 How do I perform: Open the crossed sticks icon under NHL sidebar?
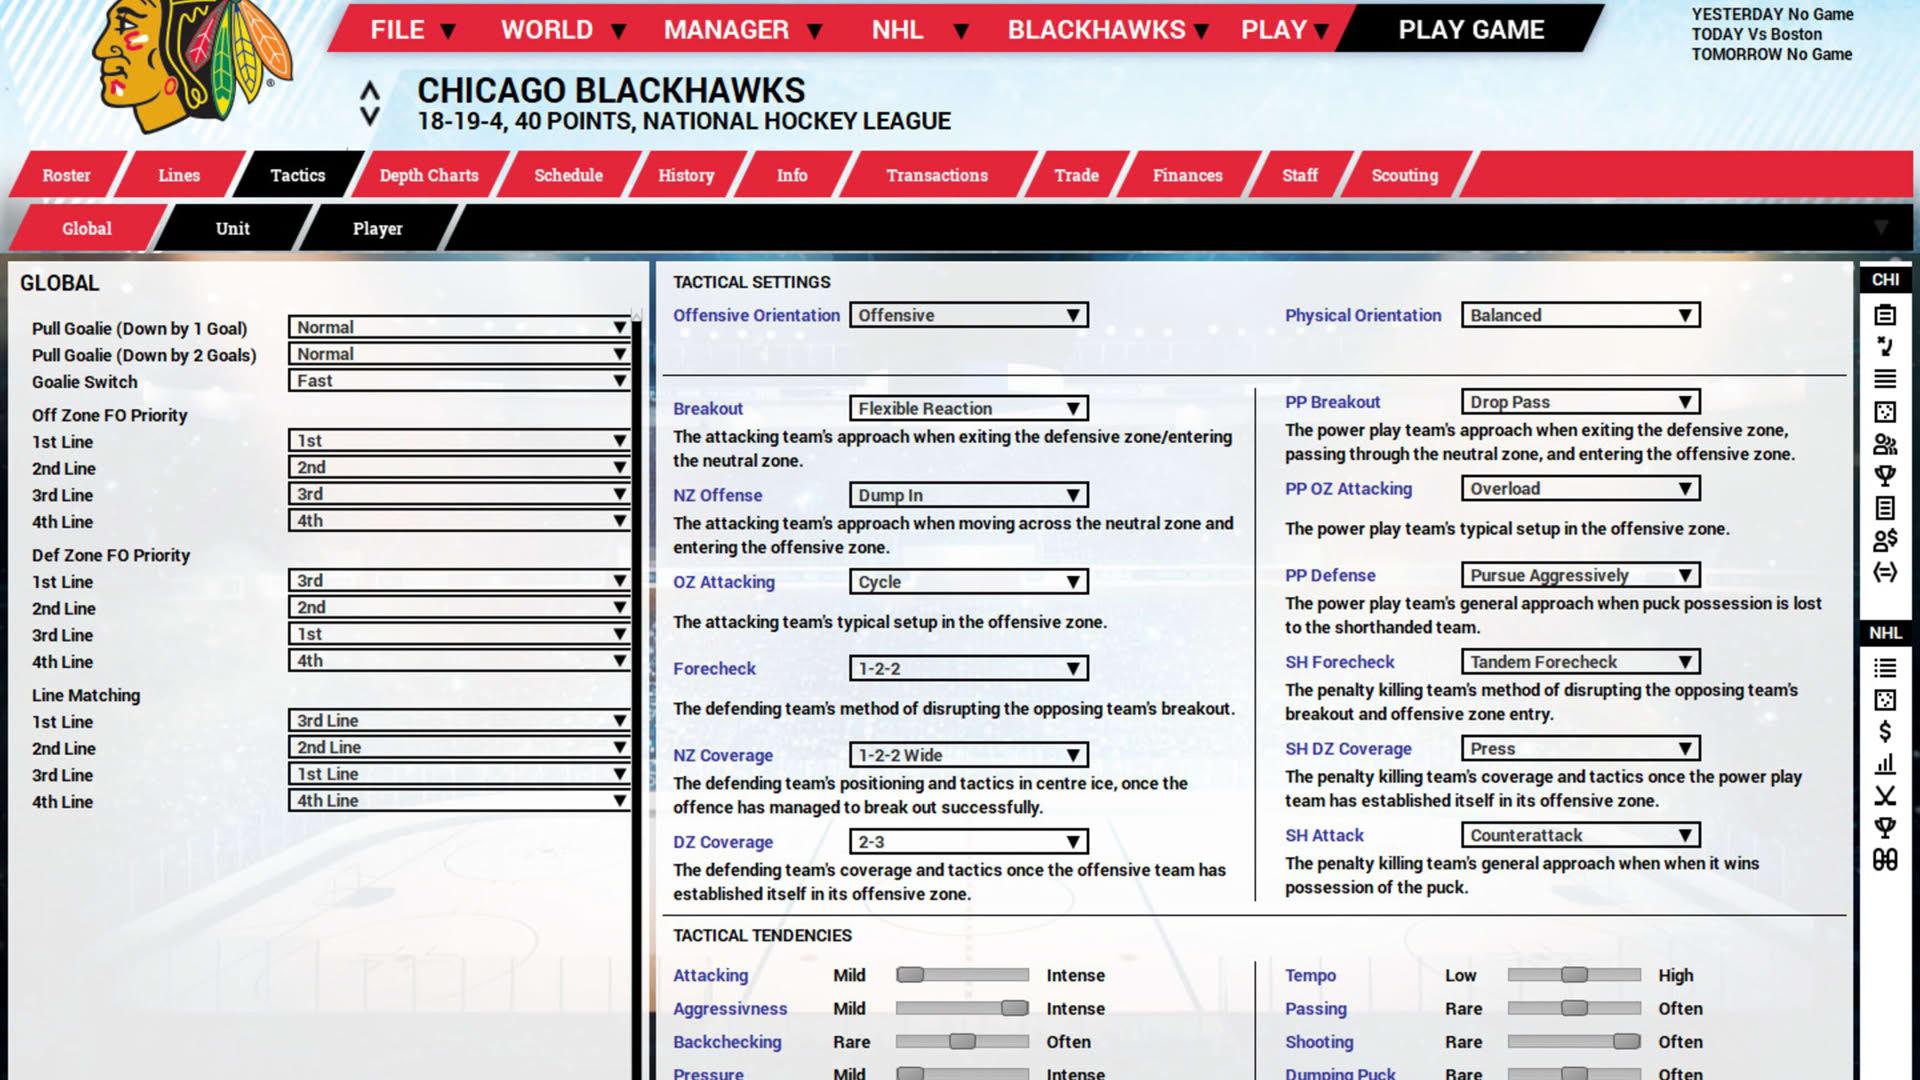tap(1885, 796)
